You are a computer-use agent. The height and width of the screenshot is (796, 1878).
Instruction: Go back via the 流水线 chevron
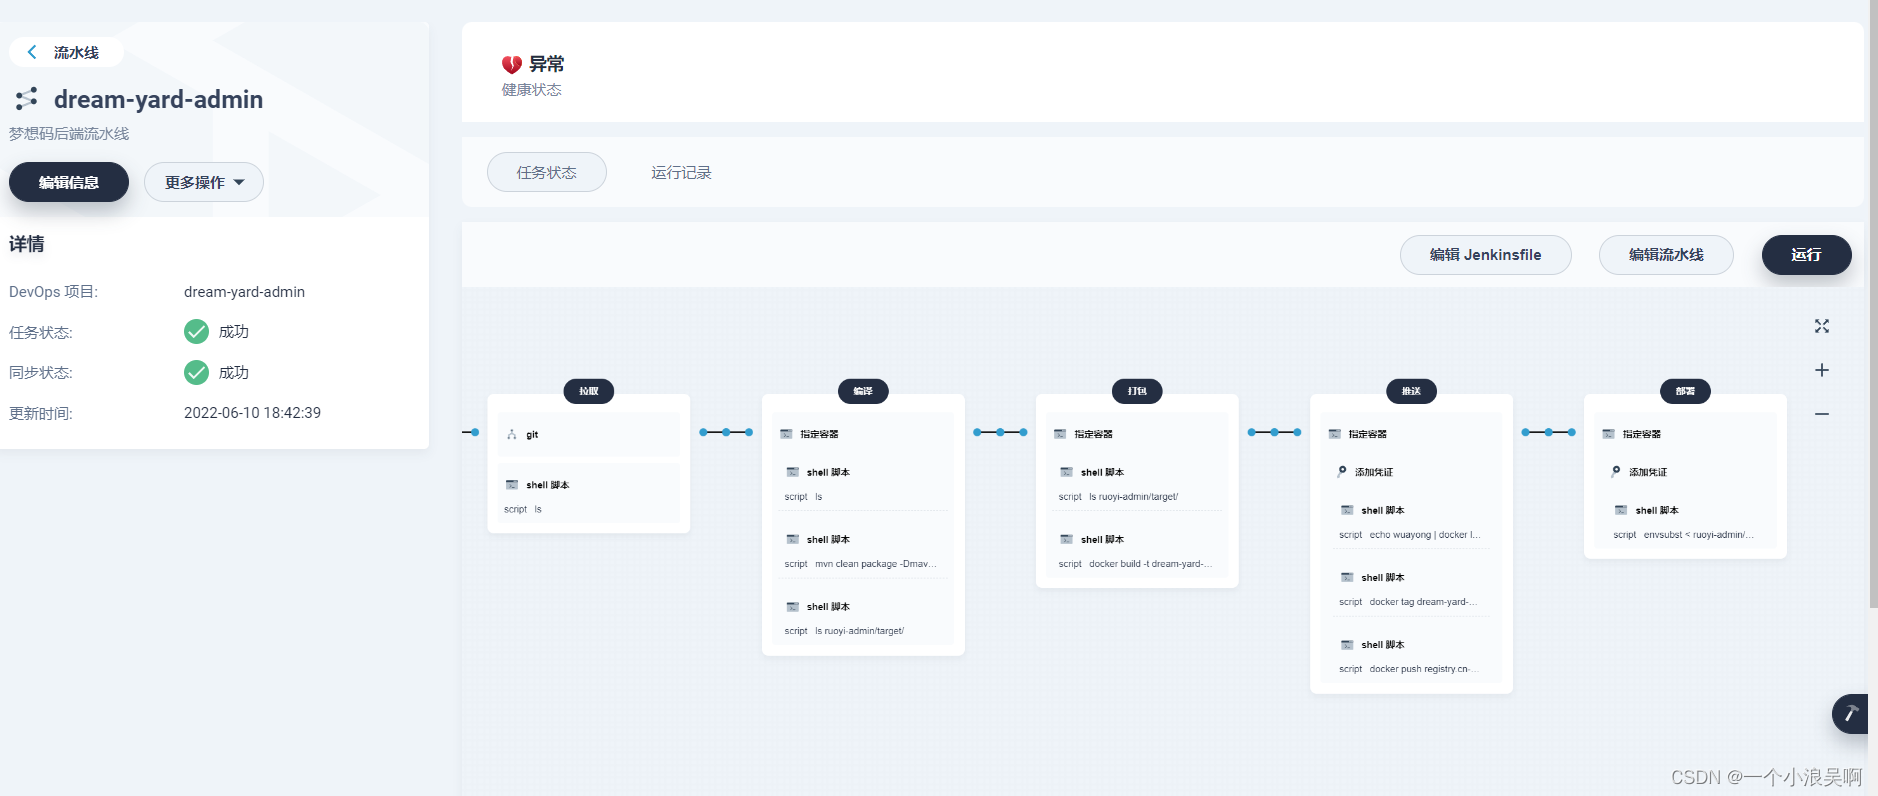pyautogui.click(x=33, y=52)
